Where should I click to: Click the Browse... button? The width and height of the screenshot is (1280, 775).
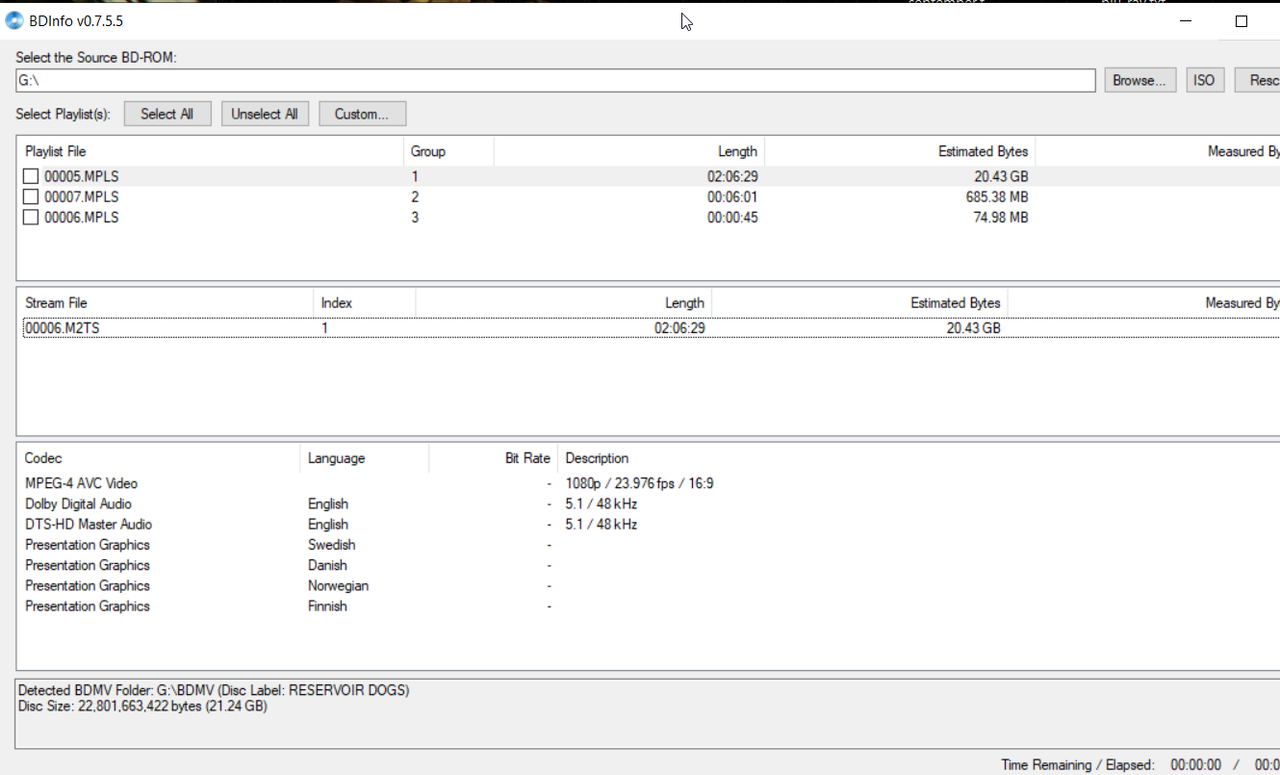pyautogui.click(x=1140, y=81)
